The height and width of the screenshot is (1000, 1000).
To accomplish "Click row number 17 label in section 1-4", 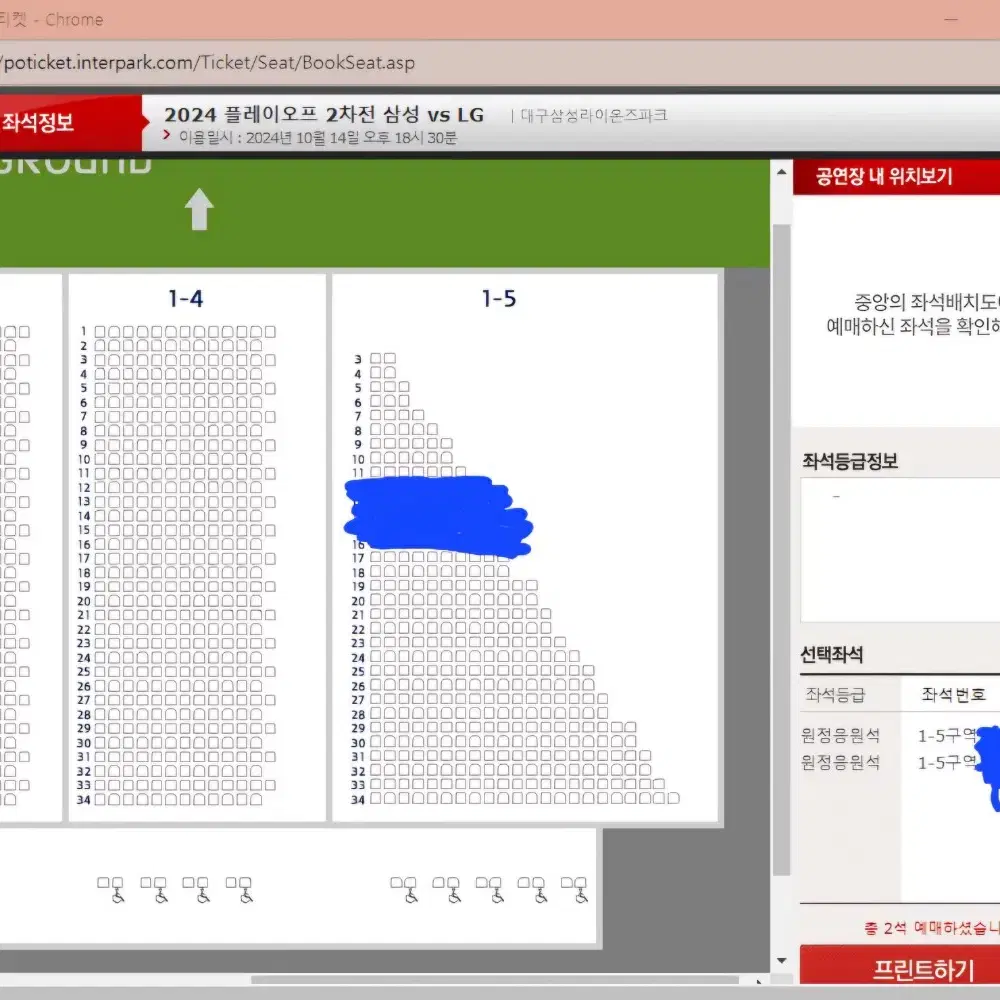I will (84, 559).
